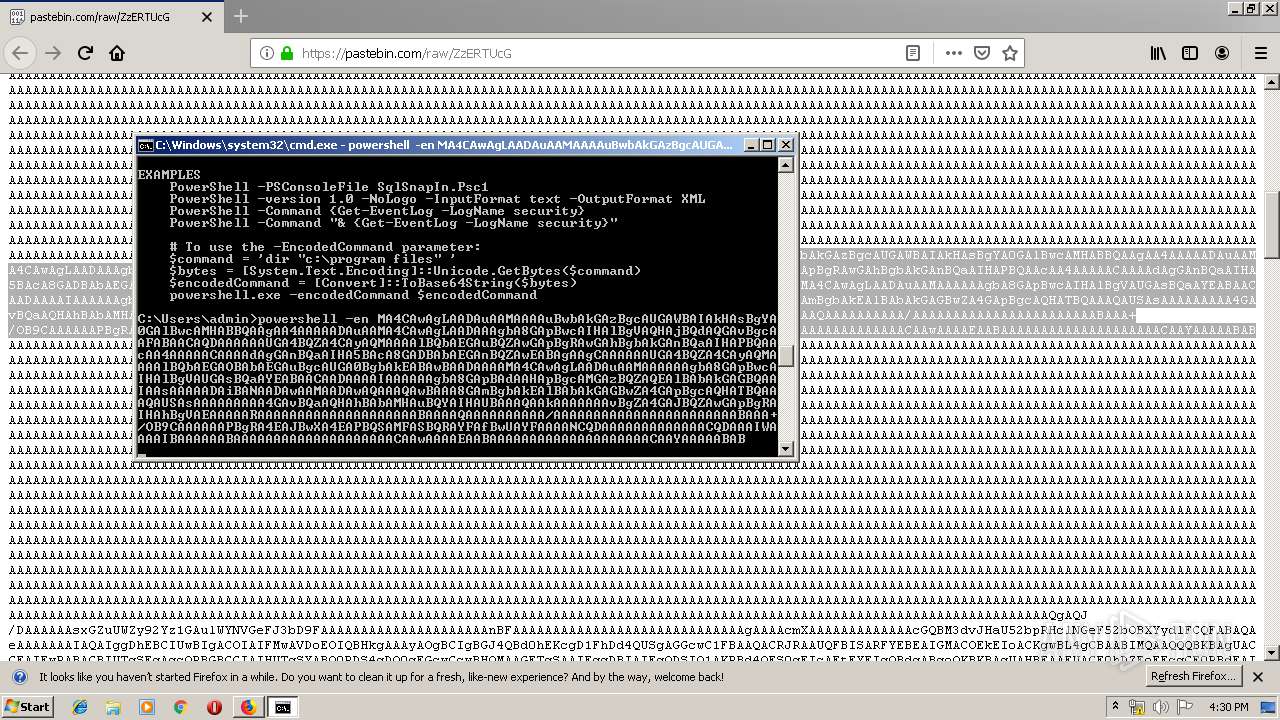Dismiss the Firefox notification bar
Image resolution: width=1280 pixels, height=720 pixels.
1259,677
